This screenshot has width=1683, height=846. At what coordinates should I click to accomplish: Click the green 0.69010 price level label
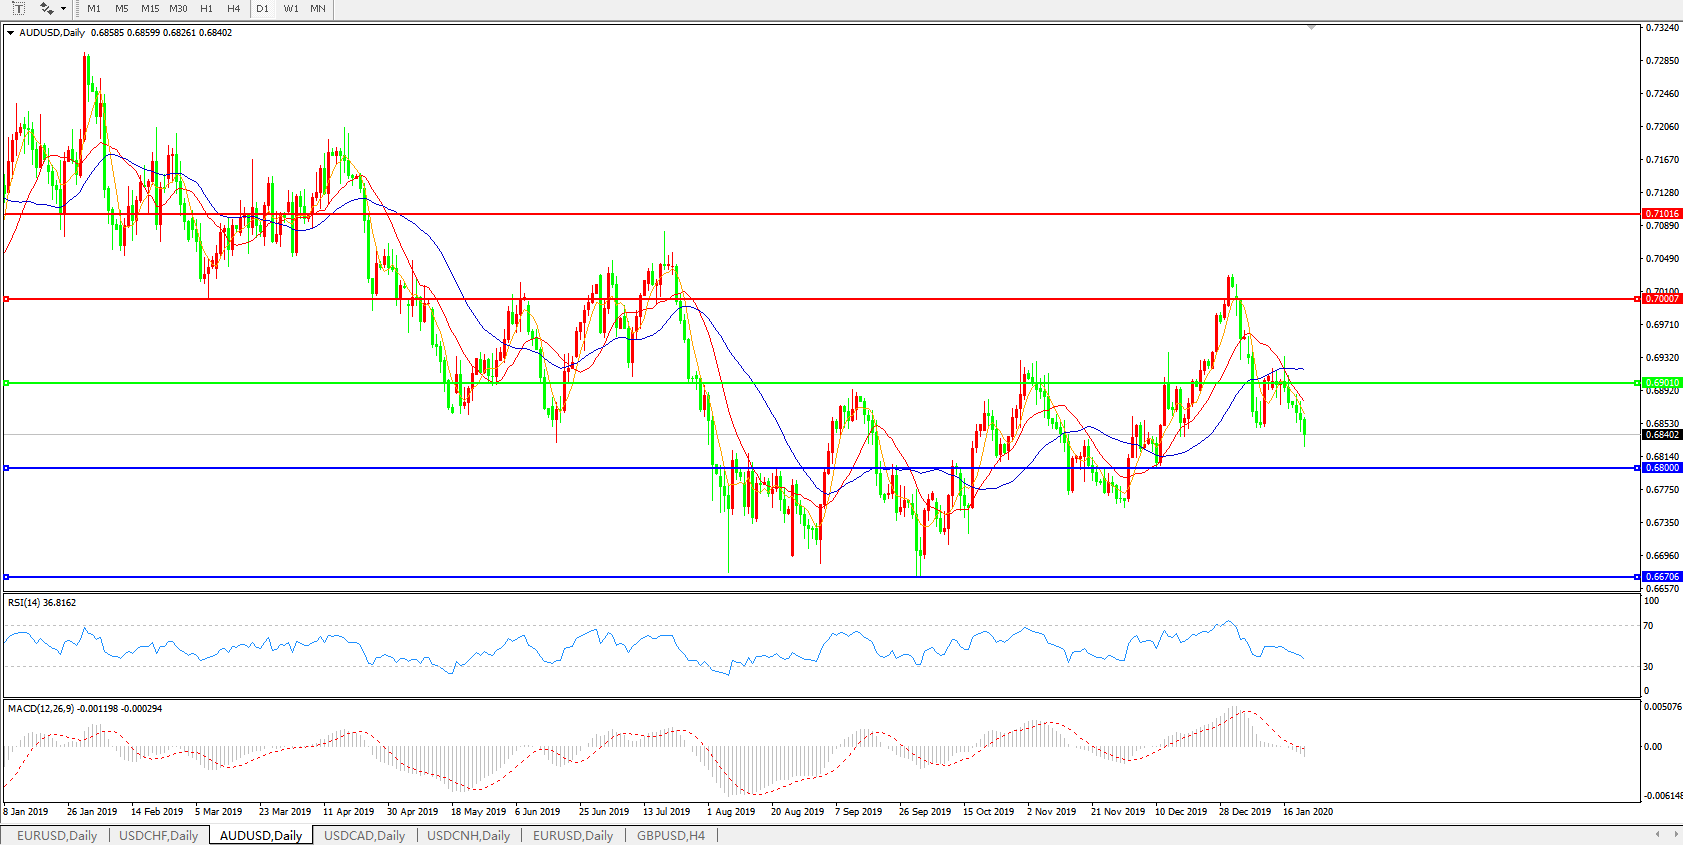(1662, 383)
